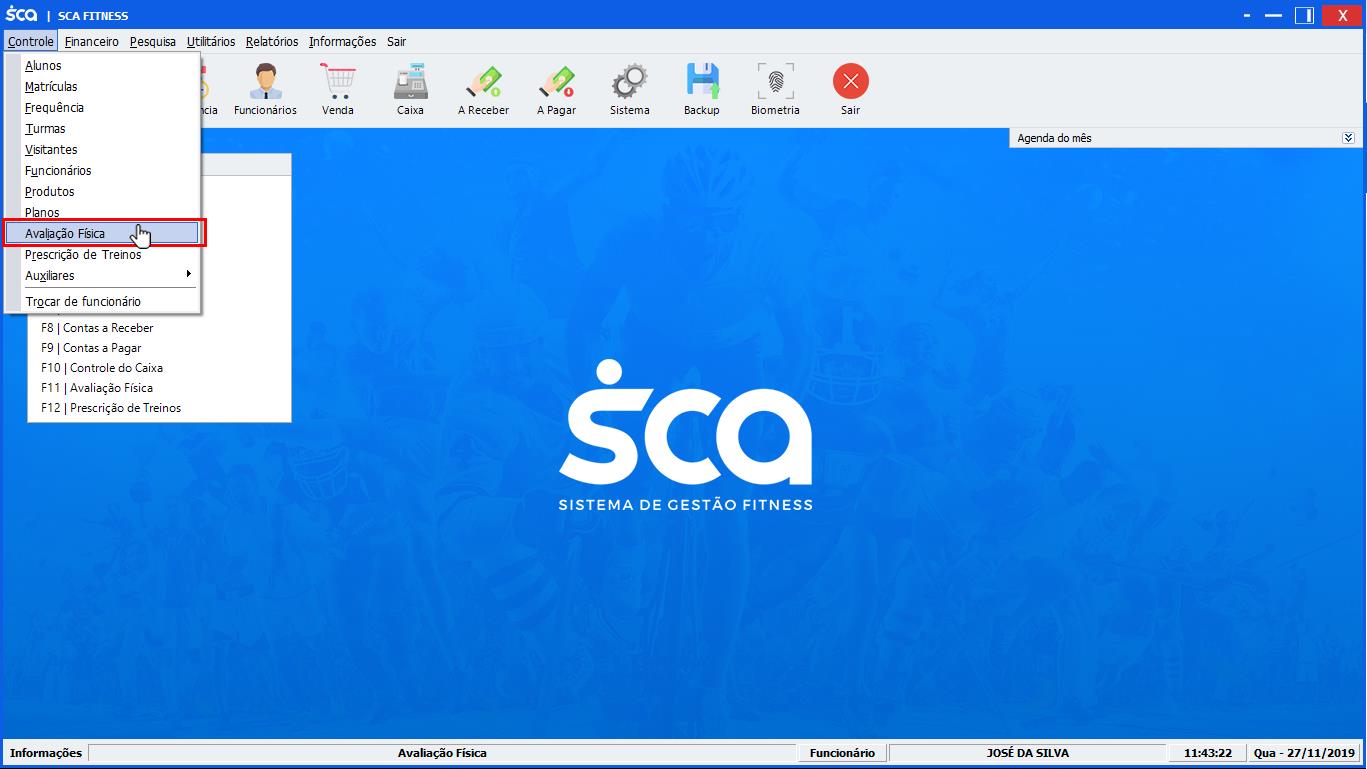Image resolution: width=1367 pixels, height=769 pixels.
Task: Click the SCA logo in title bar
Action: [21, 15]
